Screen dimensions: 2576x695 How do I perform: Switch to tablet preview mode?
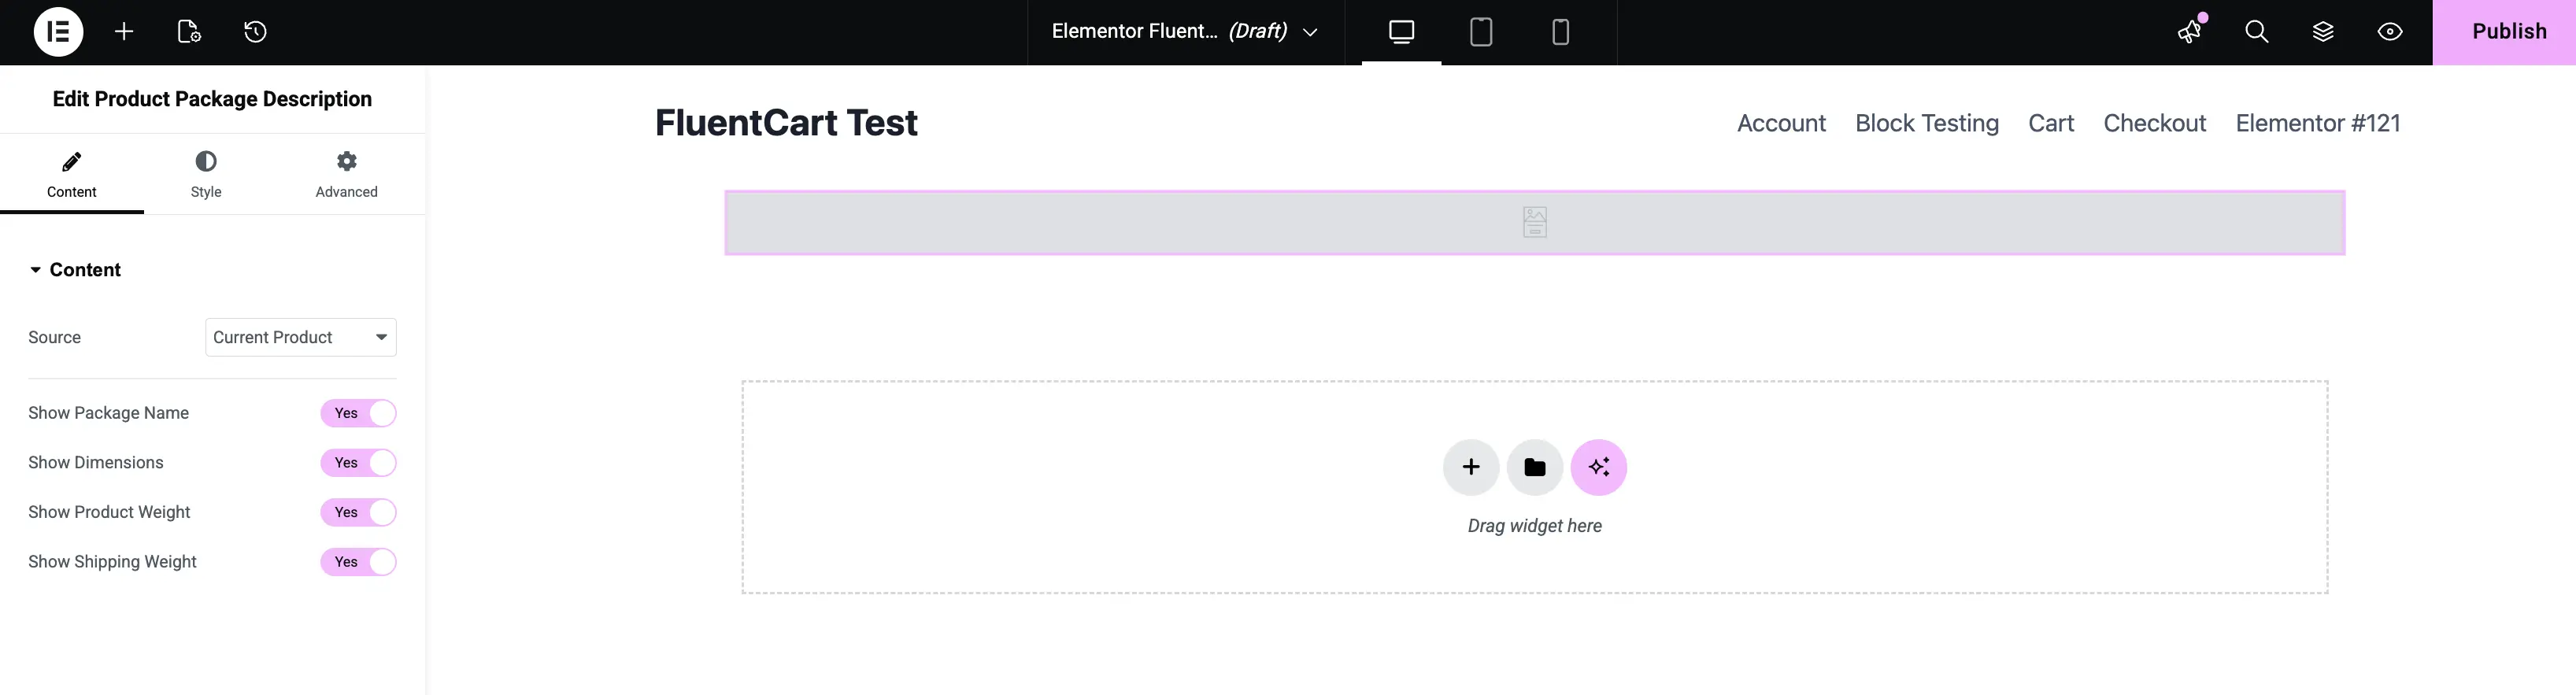coord(1481,32)
